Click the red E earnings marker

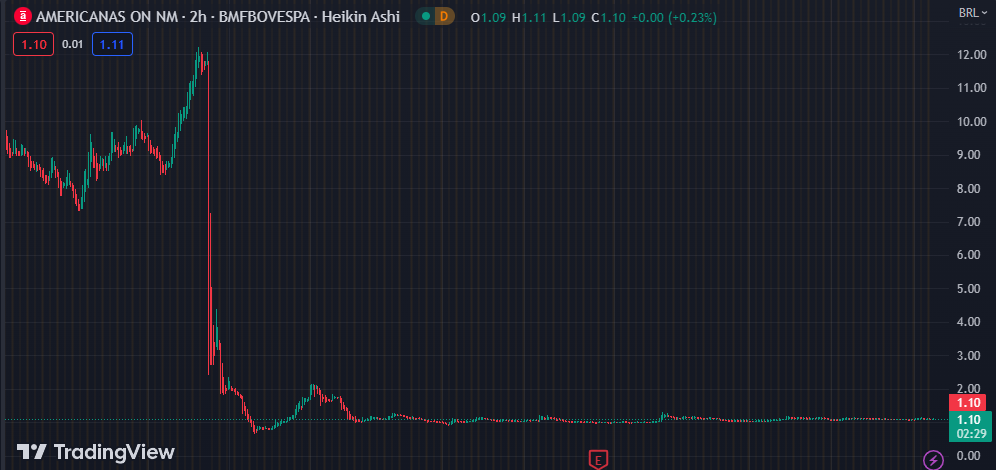(598, 459)
